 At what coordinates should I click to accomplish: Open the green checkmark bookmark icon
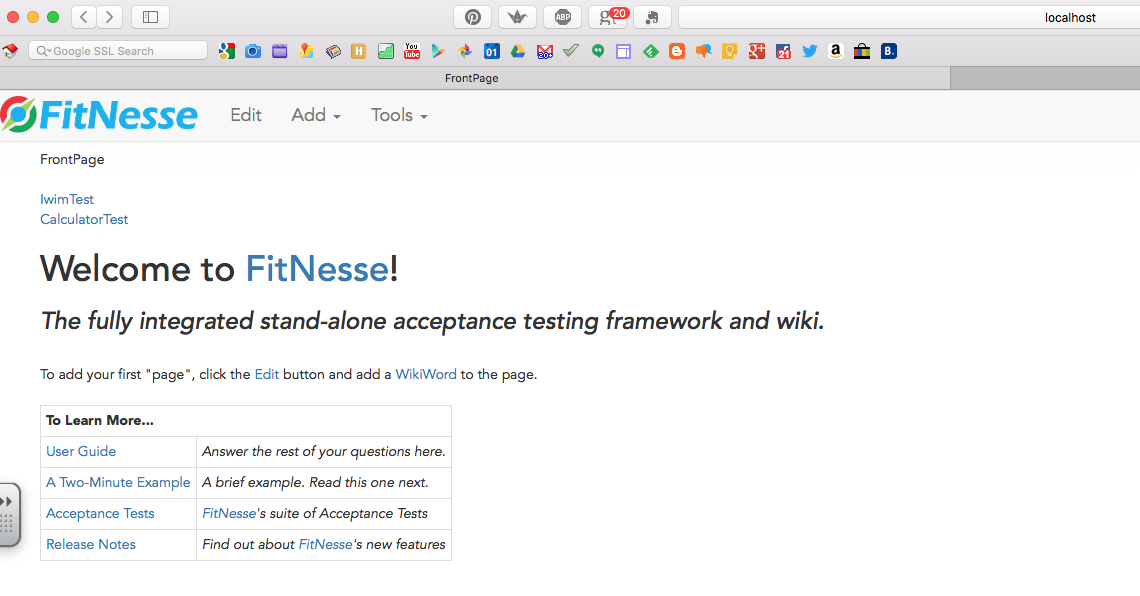[571, 51]
